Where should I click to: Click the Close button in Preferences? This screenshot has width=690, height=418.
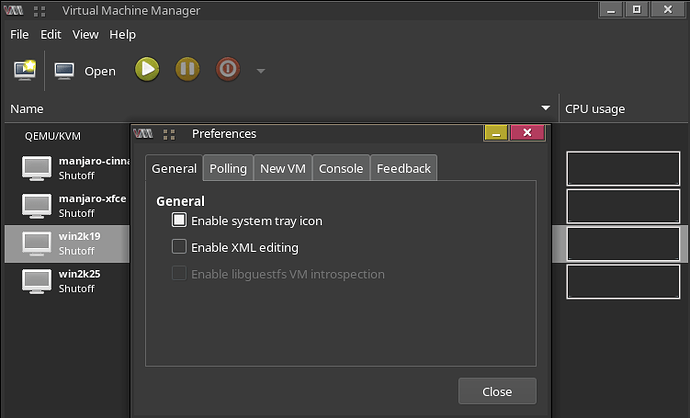(497, 391)
